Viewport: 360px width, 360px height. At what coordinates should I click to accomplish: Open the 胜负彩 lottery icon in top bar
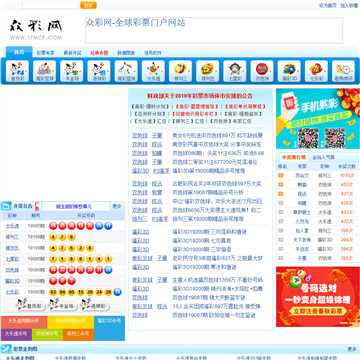17,71
